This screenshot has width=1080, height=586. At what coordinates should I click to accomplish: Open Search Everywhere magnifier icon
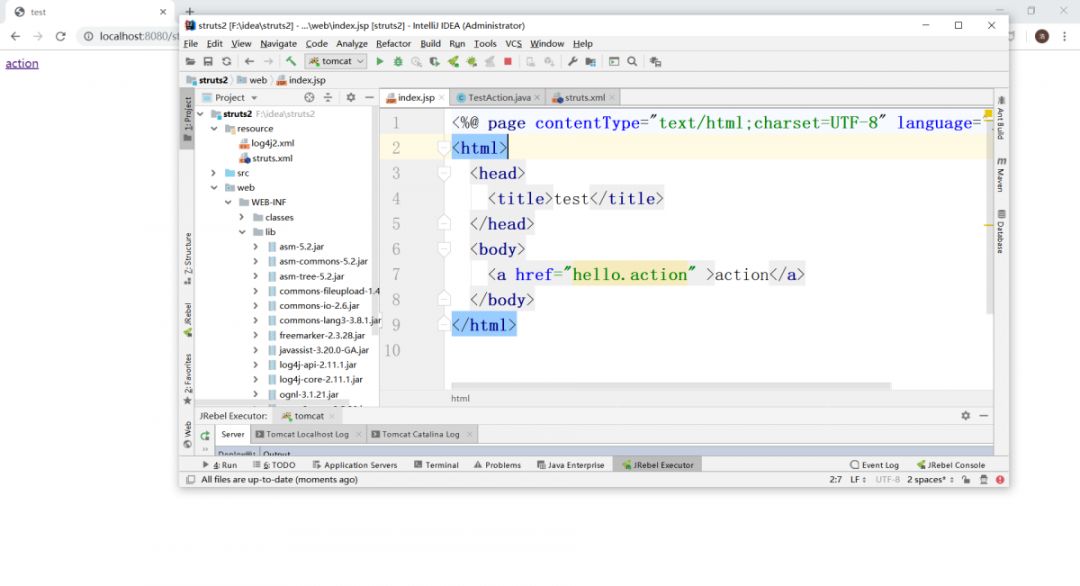click(632, 61)
